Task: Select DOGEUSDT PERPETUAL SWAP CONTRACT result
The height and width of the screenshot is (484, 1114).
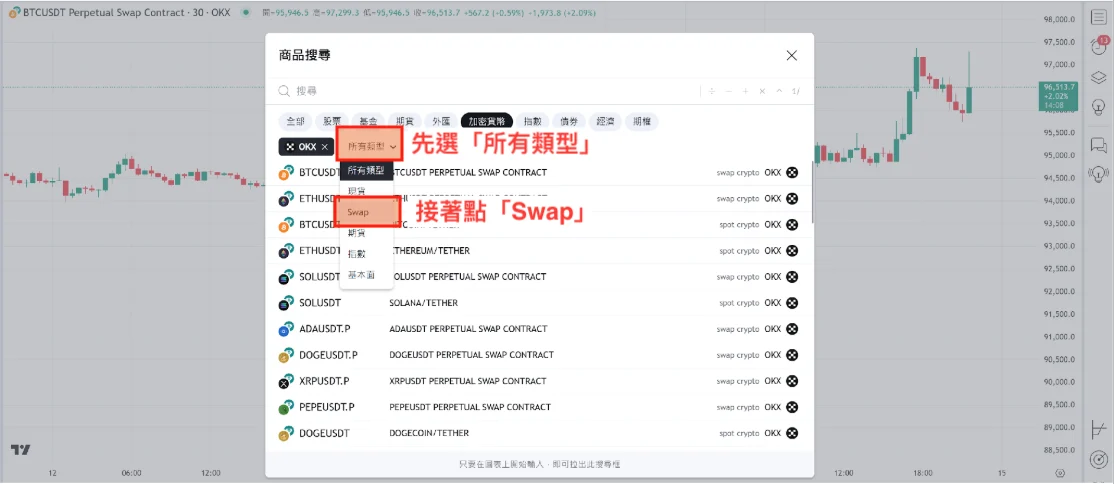Action: (x=540, y=355)
